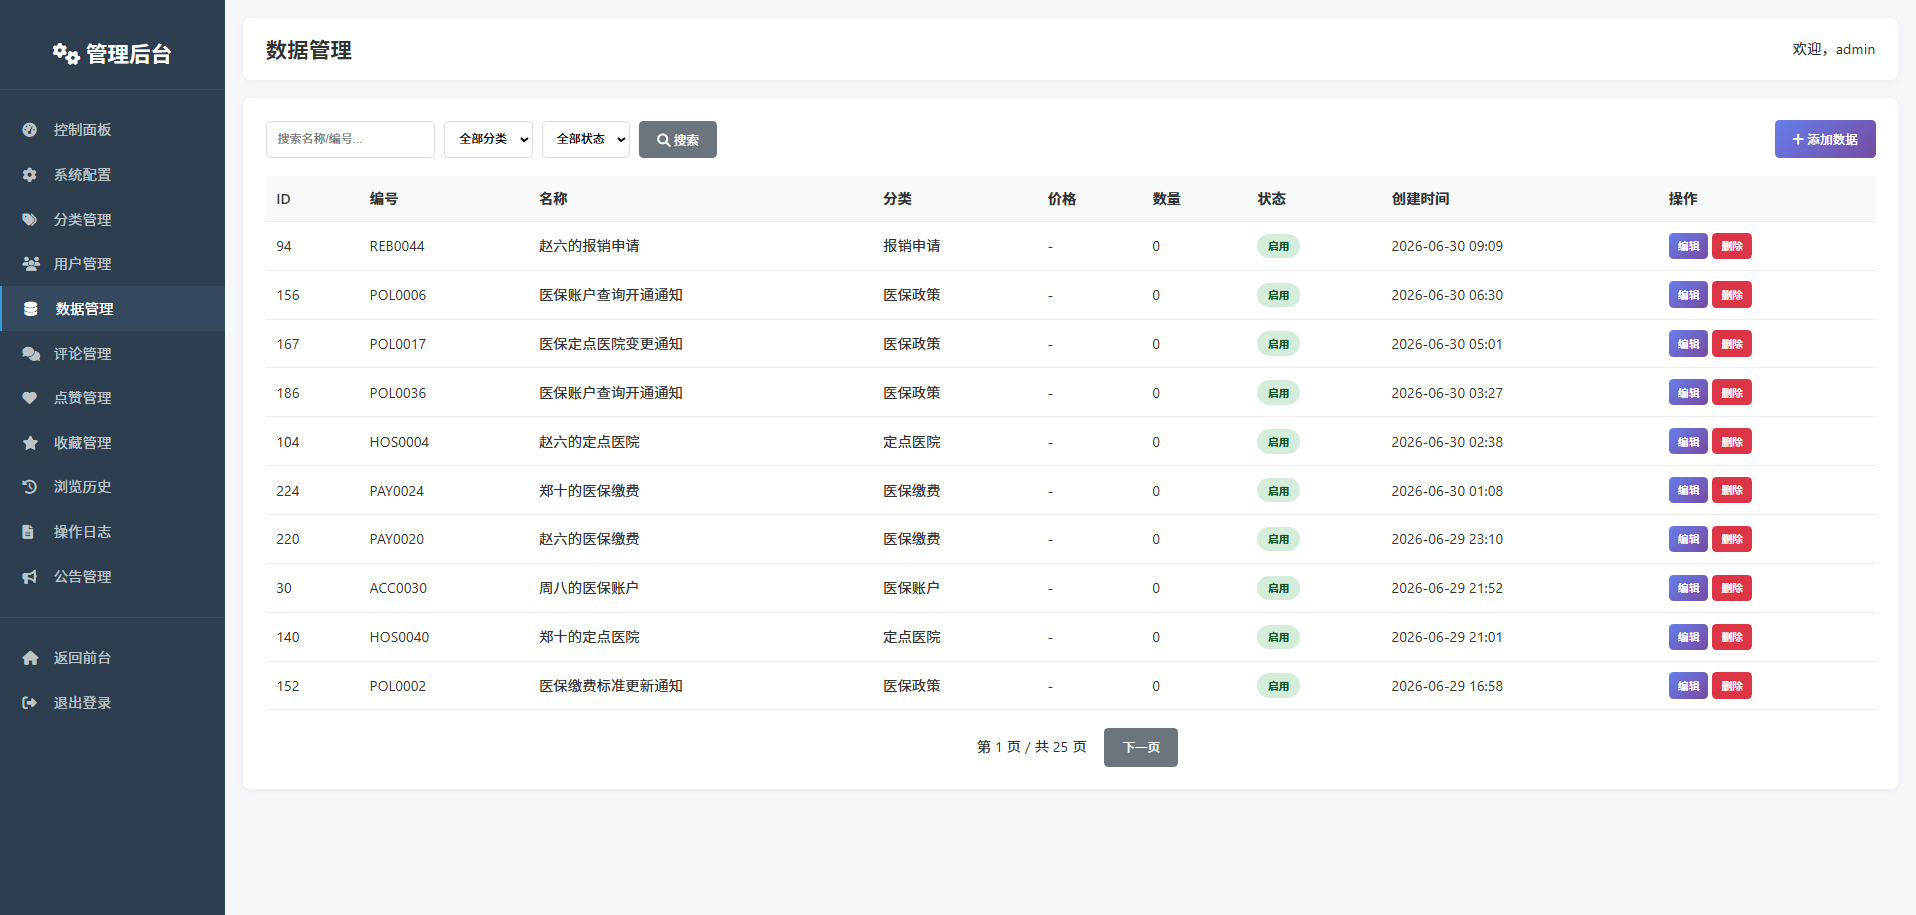The image size is (1916, 915).
Task: Navigate to 用户管理
Action: 112,264
